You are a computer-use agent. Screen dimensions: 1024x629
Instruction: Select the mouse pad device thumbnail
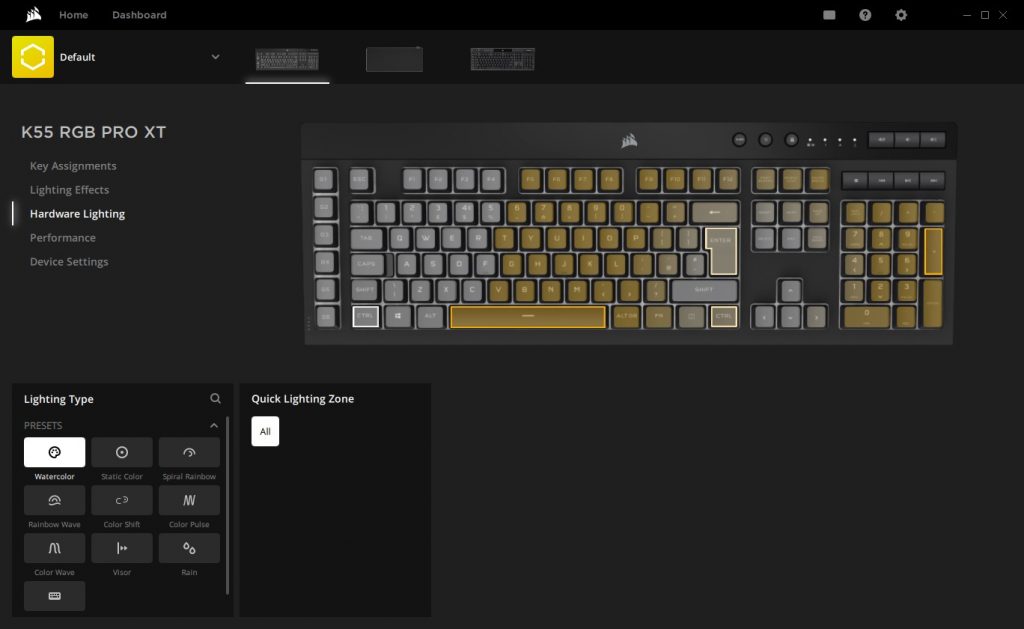click(x=394, y=59)
